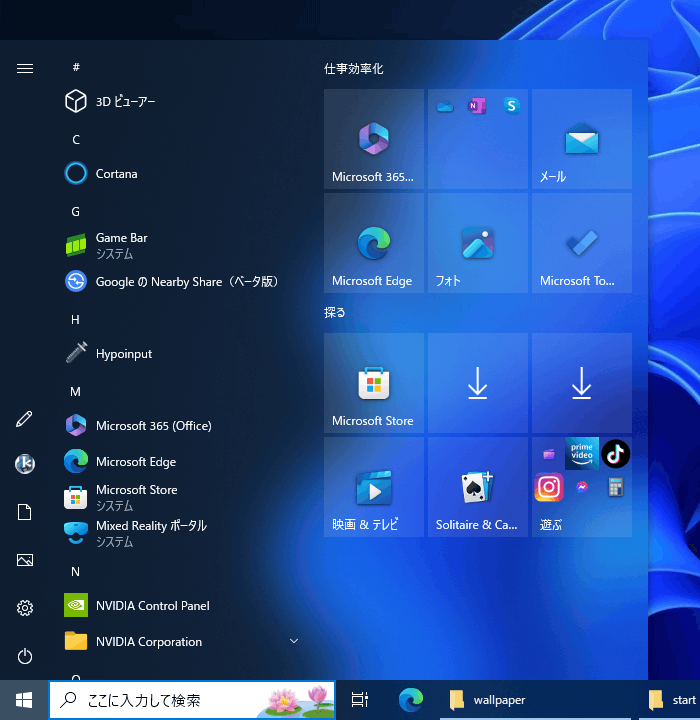
Task: Click the Microsoft 365 tile
Action: click(374, 139)
